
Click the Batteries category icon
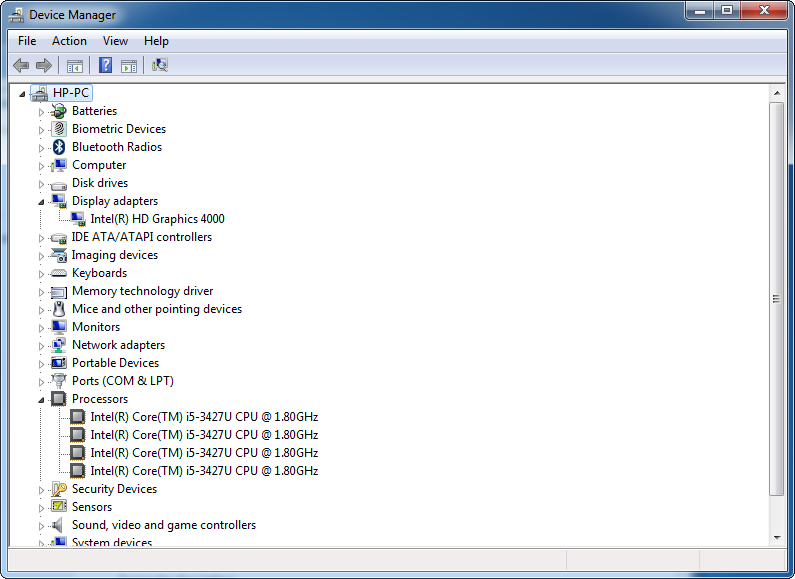coord(59,111)
